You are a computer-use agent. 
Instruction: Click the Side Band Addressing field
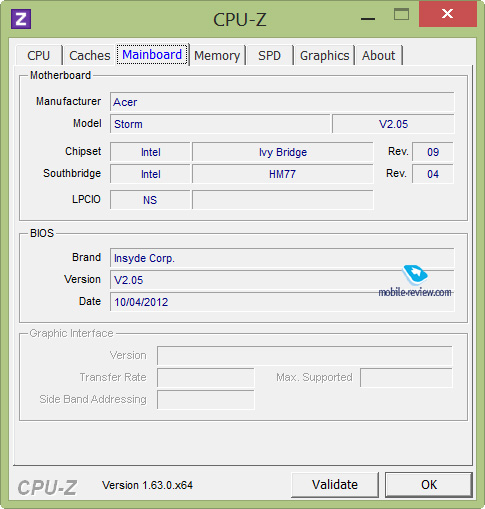pyautogui.click(x=206, y=399)
